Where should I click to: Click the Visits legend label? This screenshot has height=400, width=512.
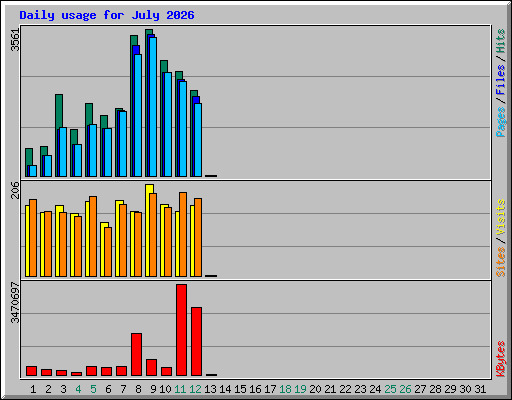[500, 217]
